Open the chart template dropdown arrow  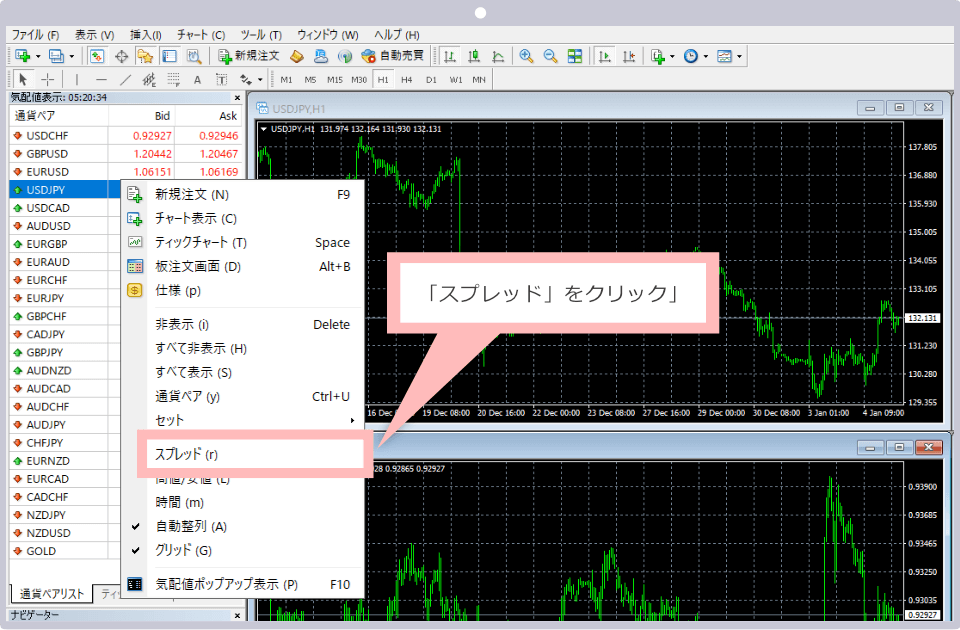[739, 56]
